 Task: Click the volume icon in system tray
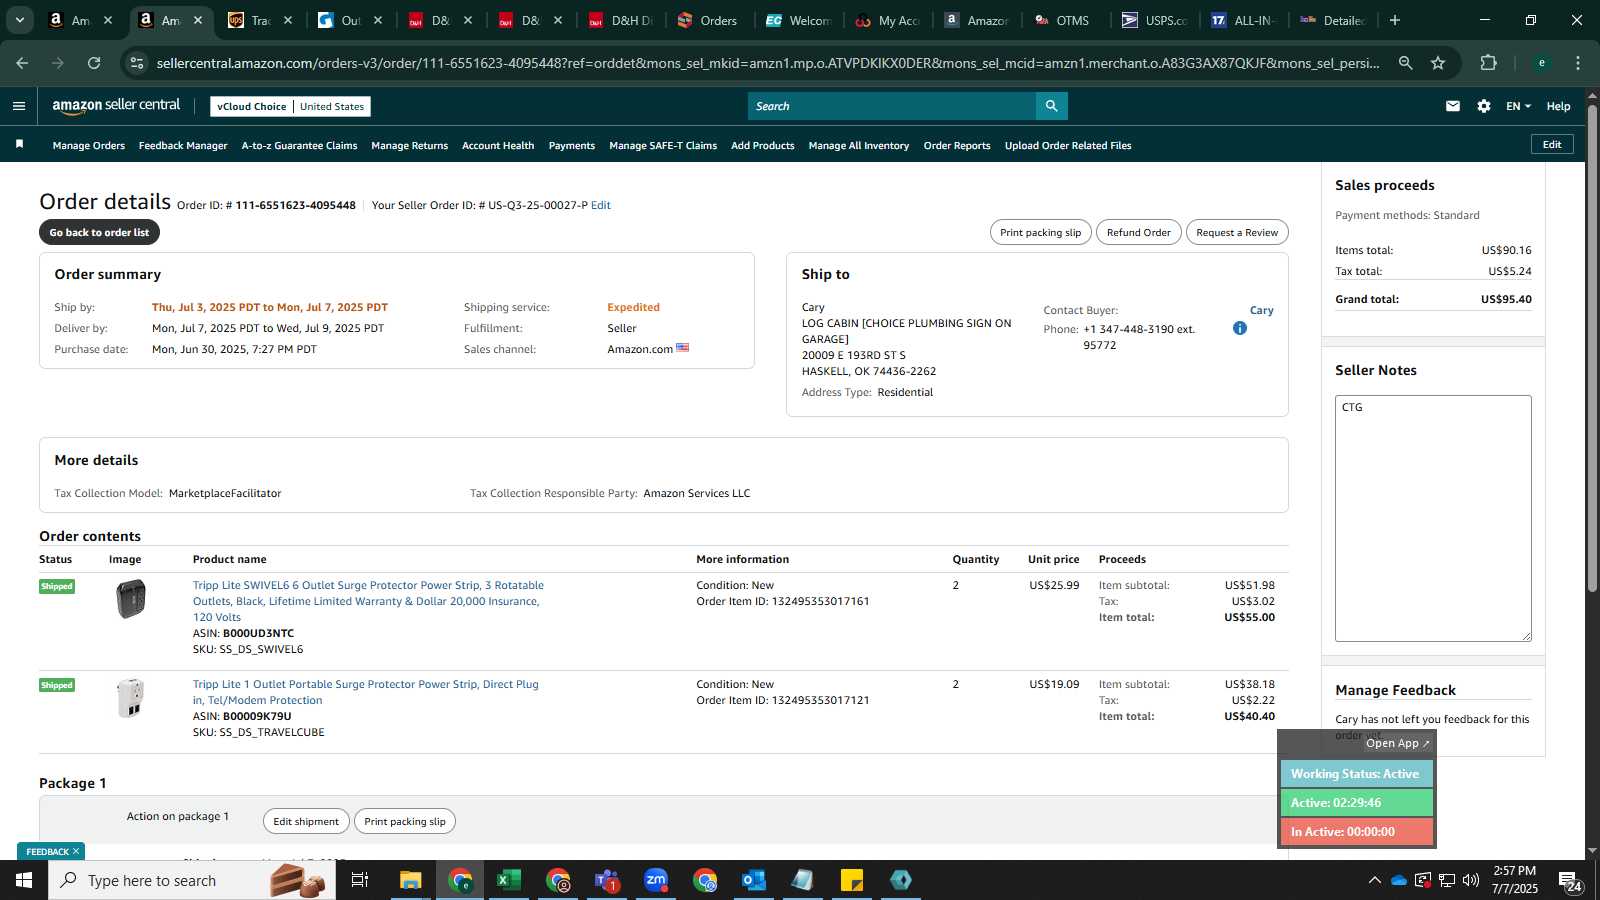[1471, 880]
